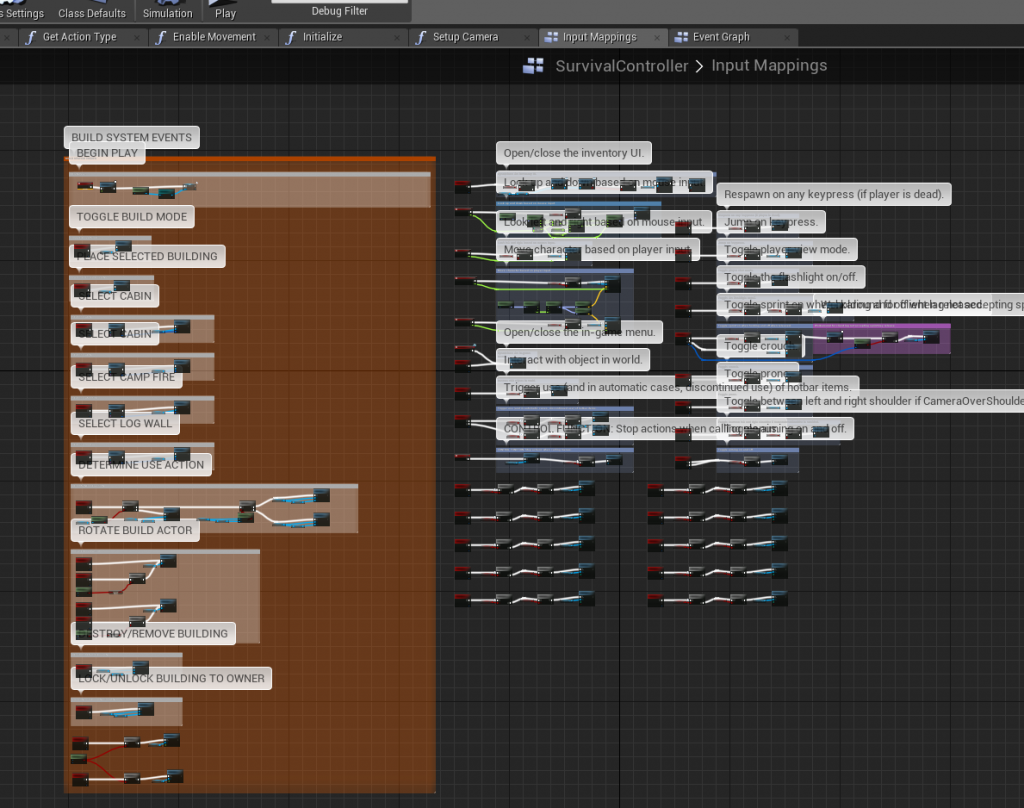Screen dimensions: 1024x808
Task: Switch to the Event Graph tab
Action: pos(720,37)
